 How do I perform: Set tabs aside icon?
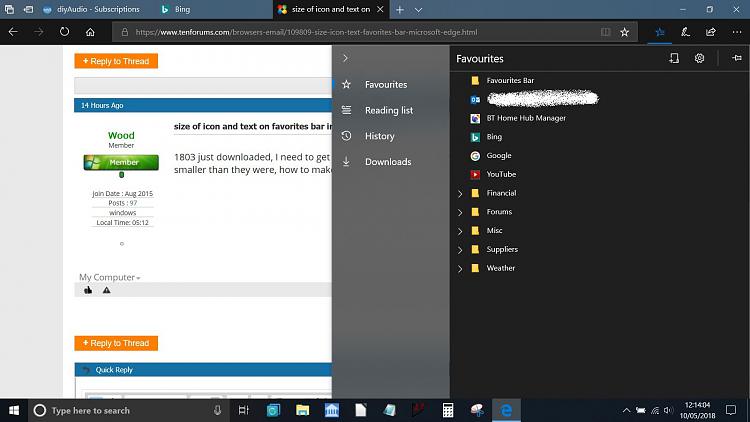(28, 9)
